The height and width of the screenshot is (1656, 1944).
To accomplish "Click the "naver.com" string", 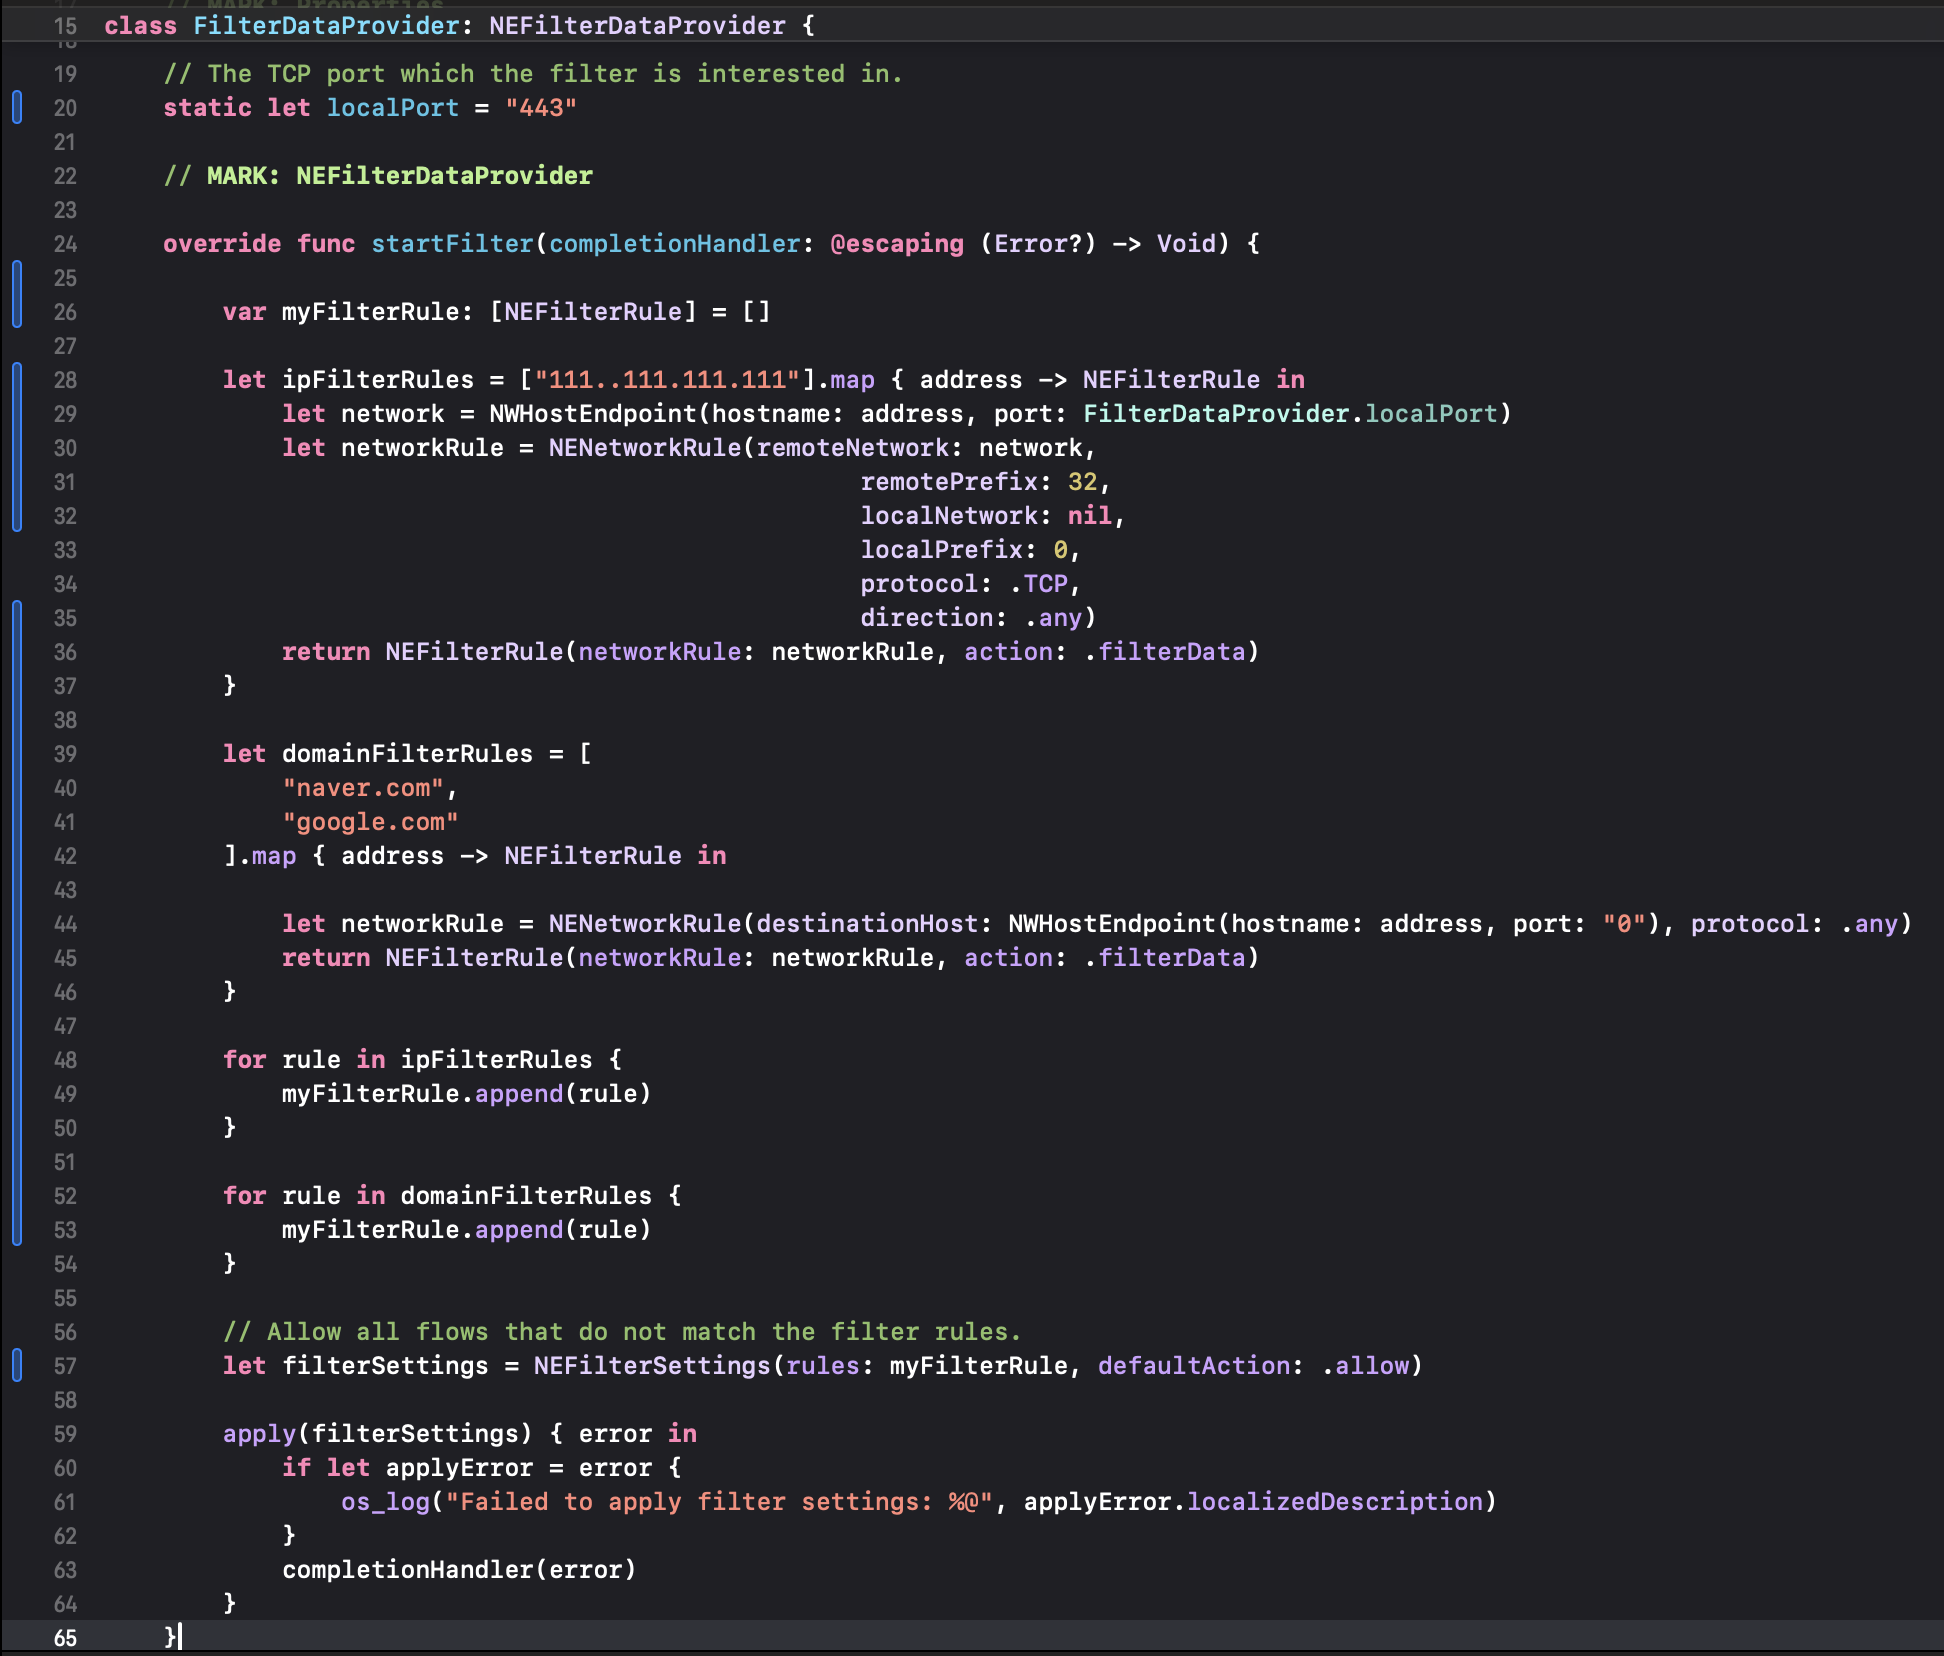I will (363, 788).
